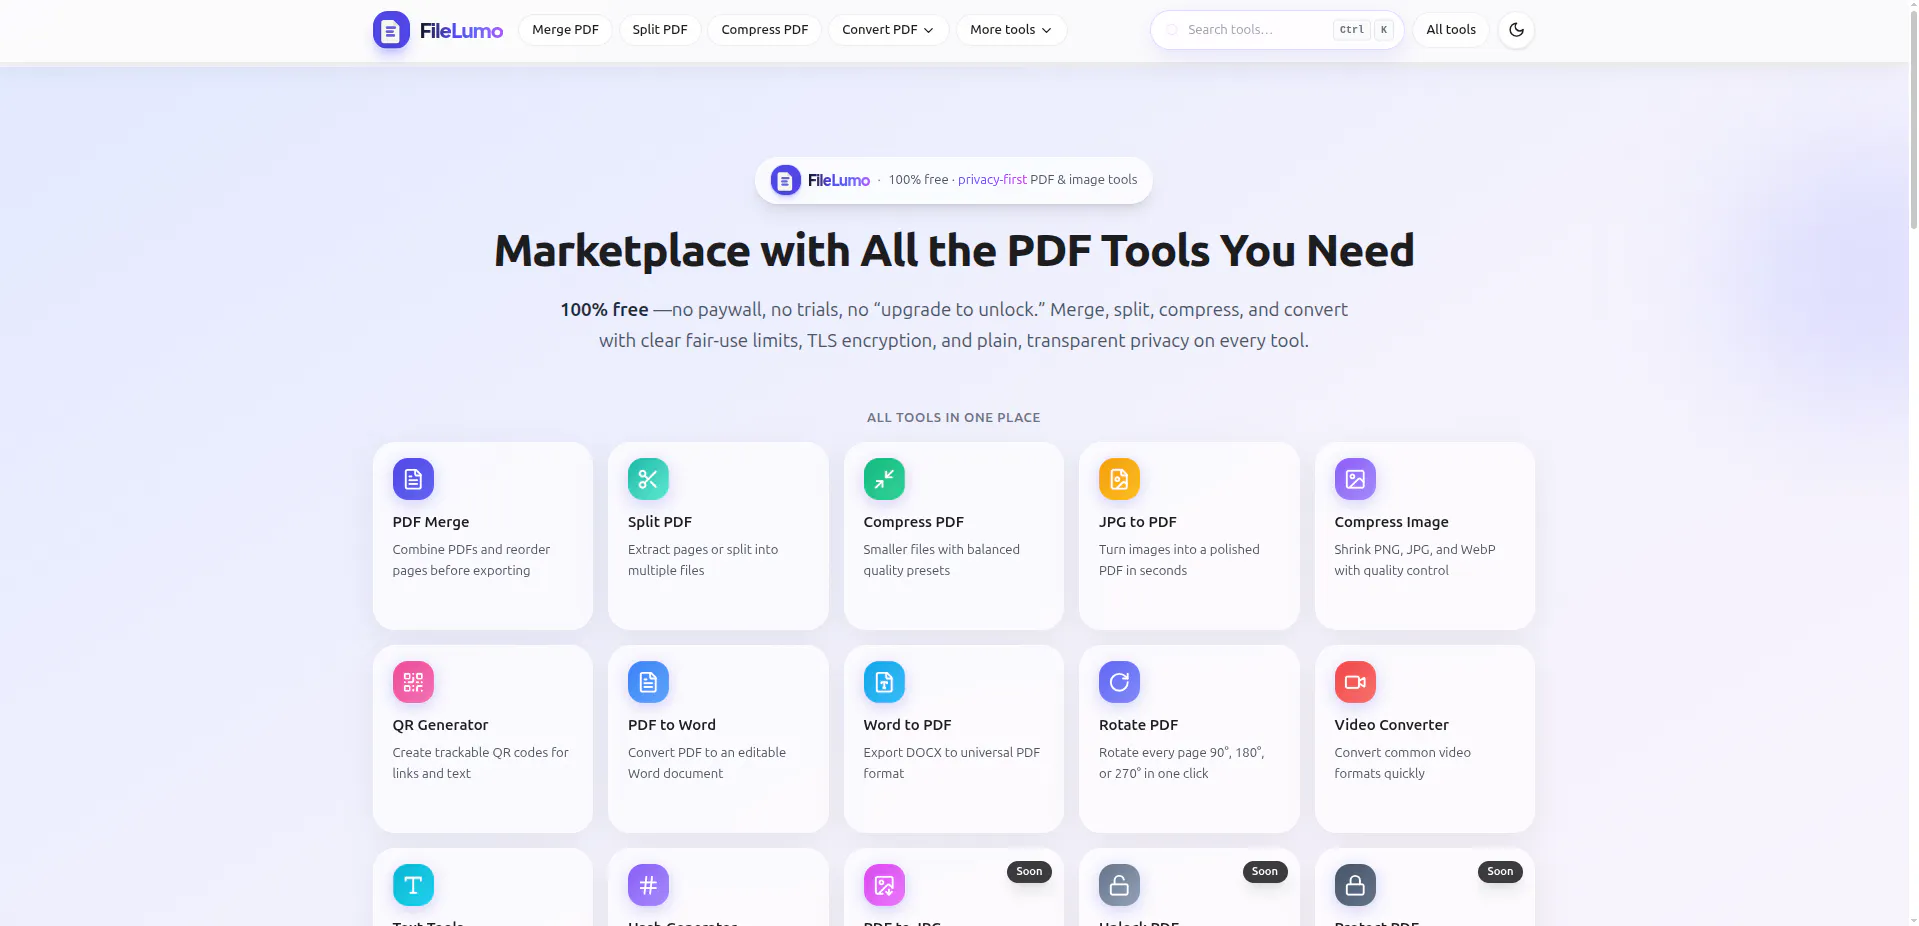Open the PDF Merge card title
1919x926 pixels.
(x=431, y=522)
